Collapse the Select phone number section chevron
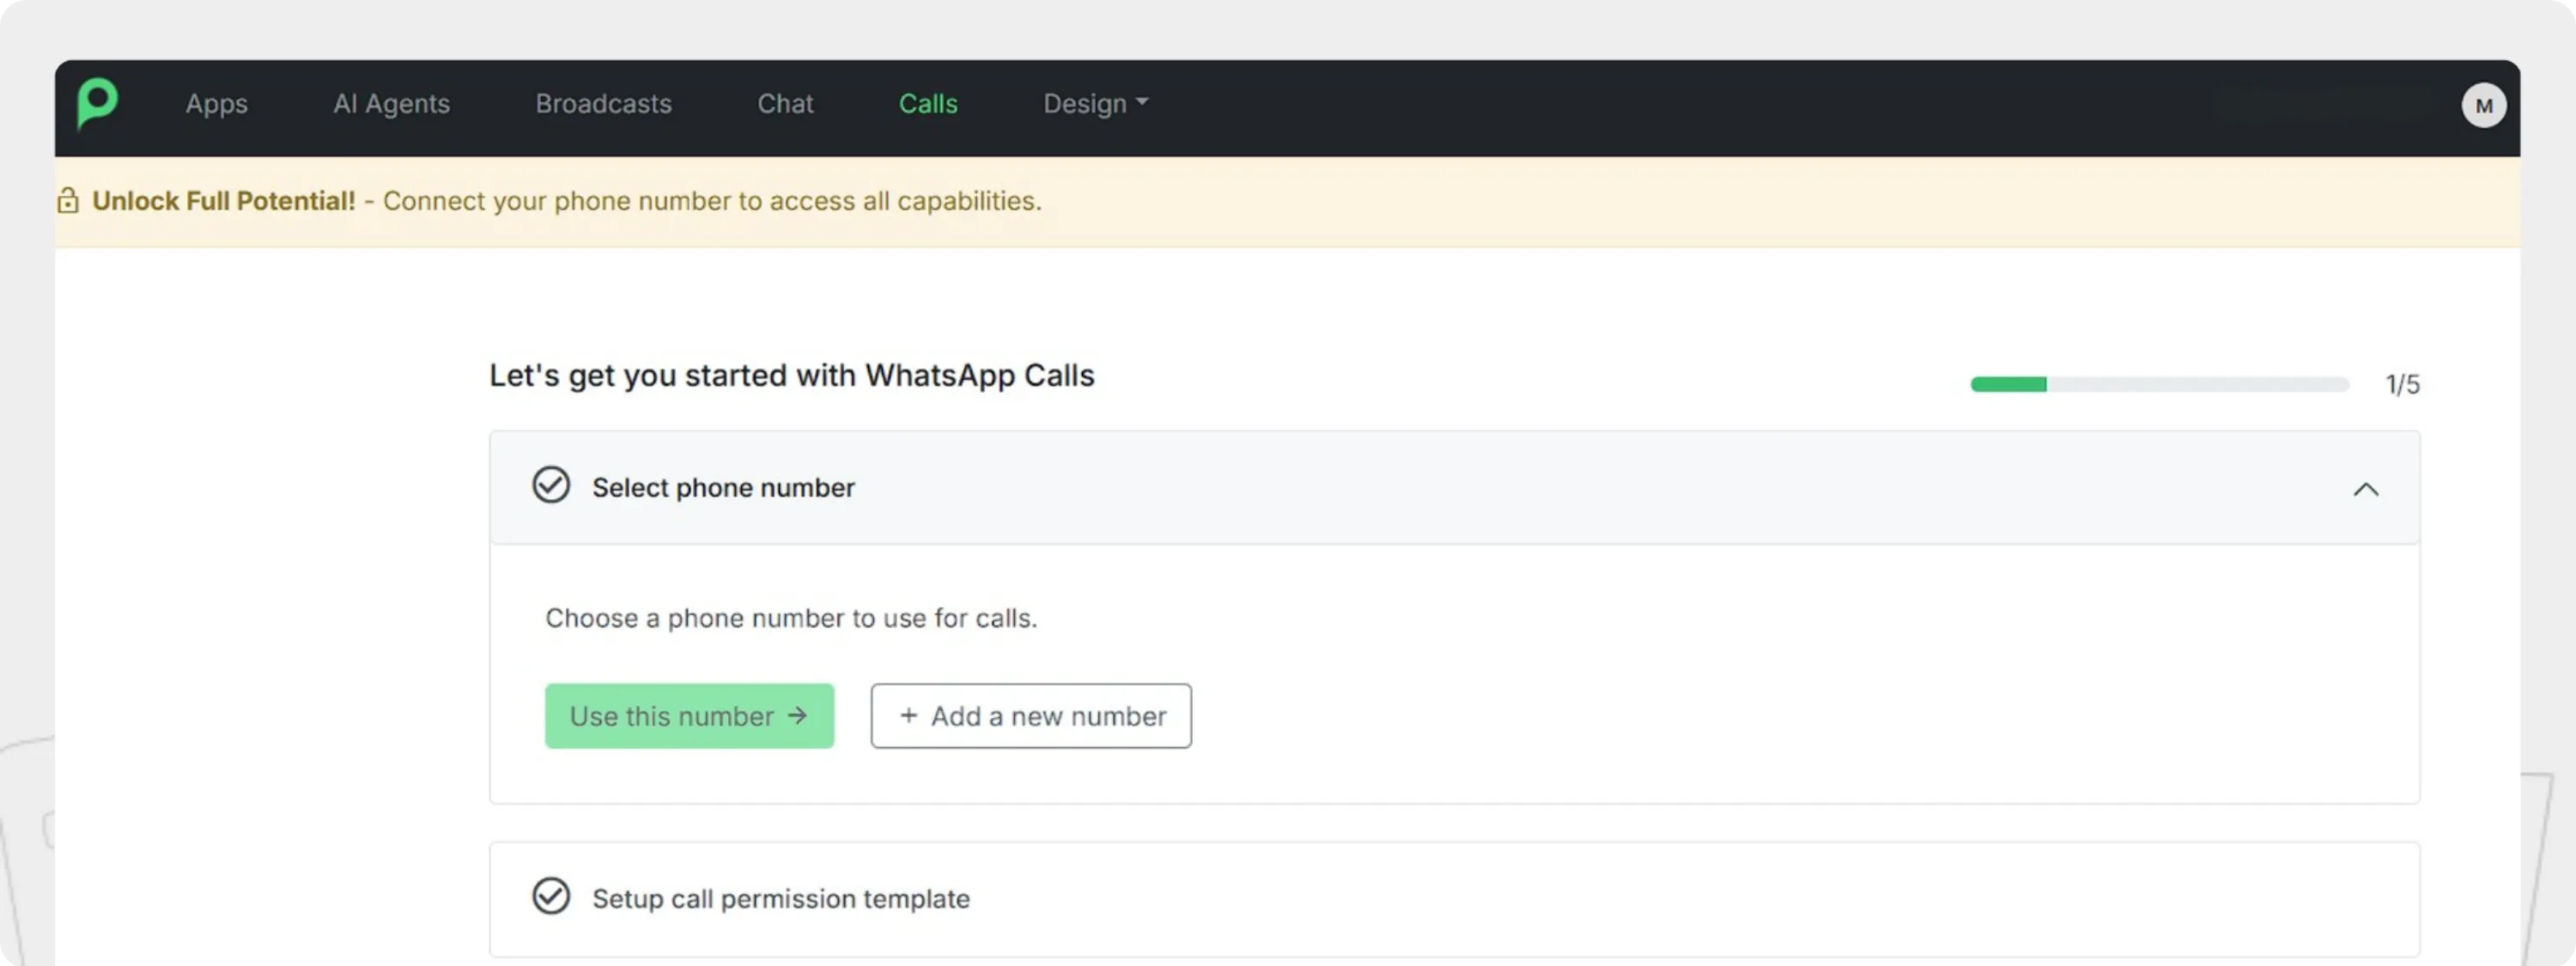This screenshot has height=966, width=2576. [x=2365, y=489]
